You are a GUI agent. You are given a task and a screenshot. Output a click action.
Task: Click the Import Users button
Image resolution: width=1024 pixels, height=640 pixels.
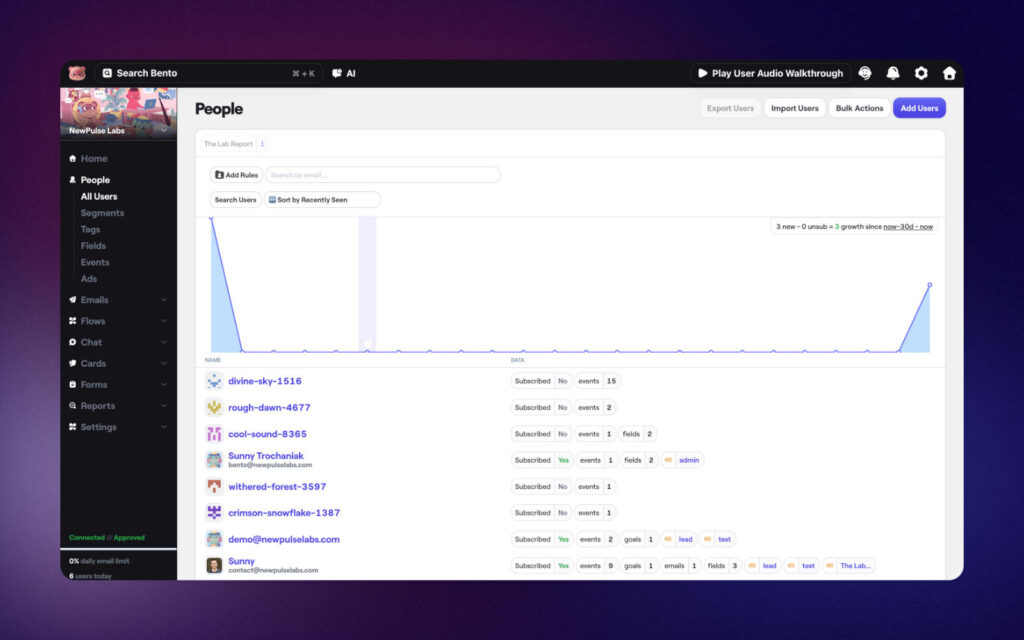click(x=794, y=108)
